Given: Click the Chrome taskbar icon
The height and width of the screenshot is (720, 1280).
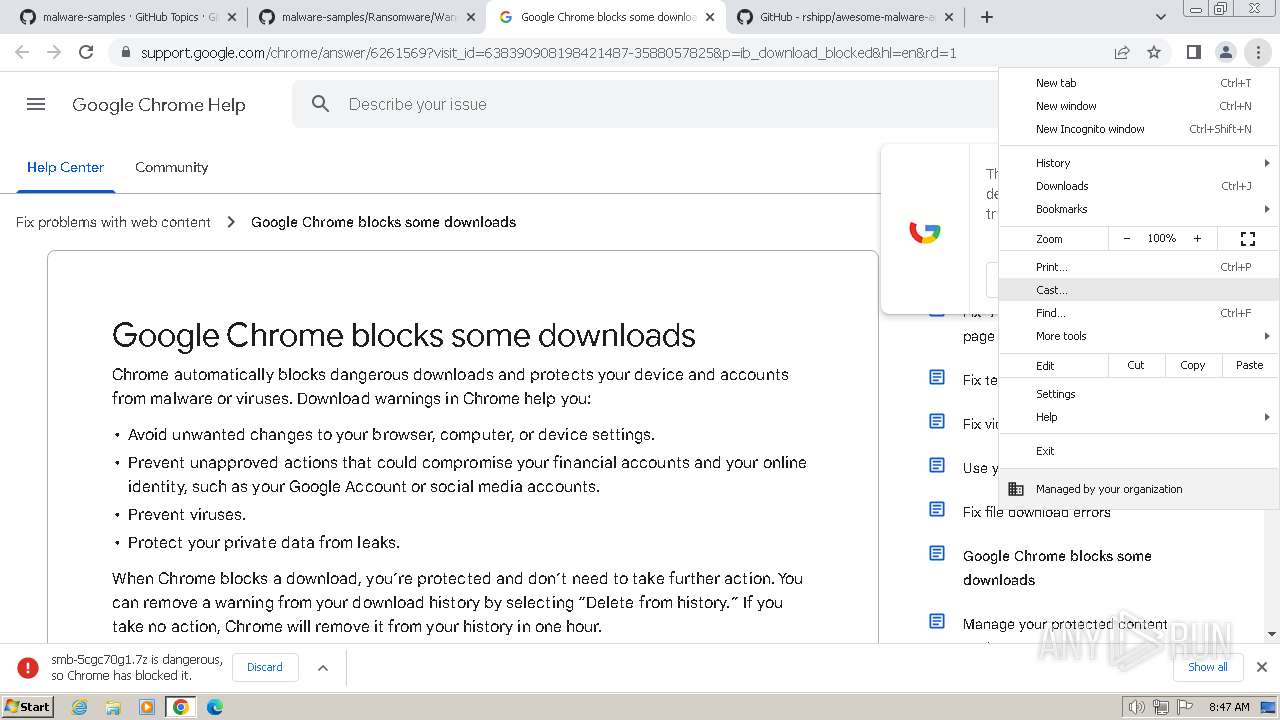Looking at the screenshot, I should tap(180, 707).
